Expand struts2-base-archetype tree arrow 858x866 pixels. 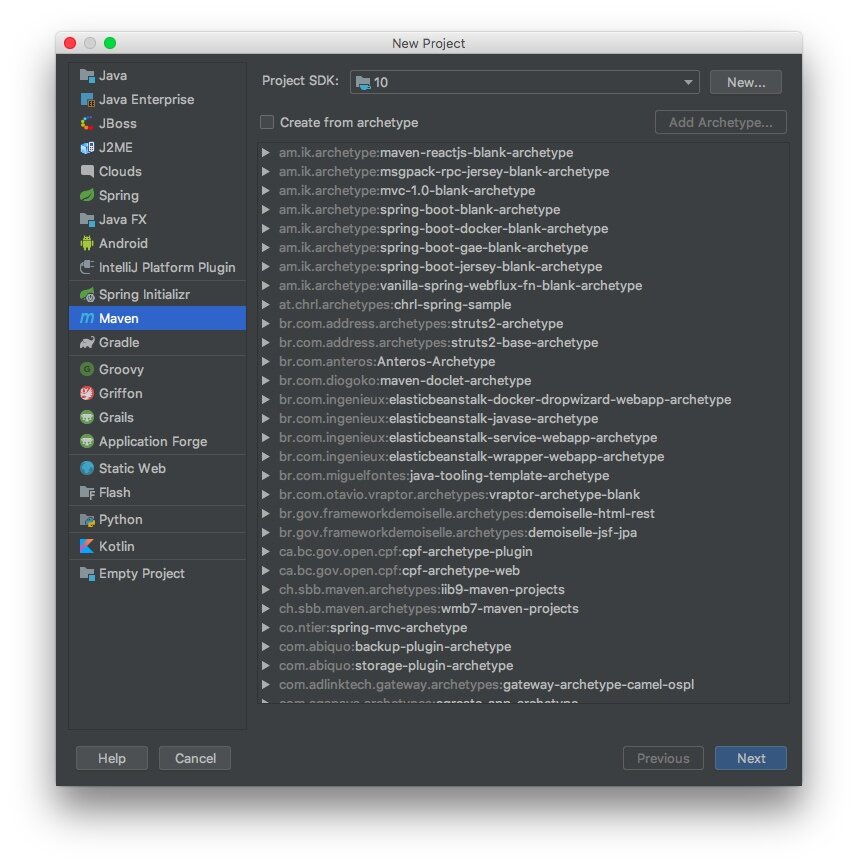pyautogui.click(x=266, y=342)
